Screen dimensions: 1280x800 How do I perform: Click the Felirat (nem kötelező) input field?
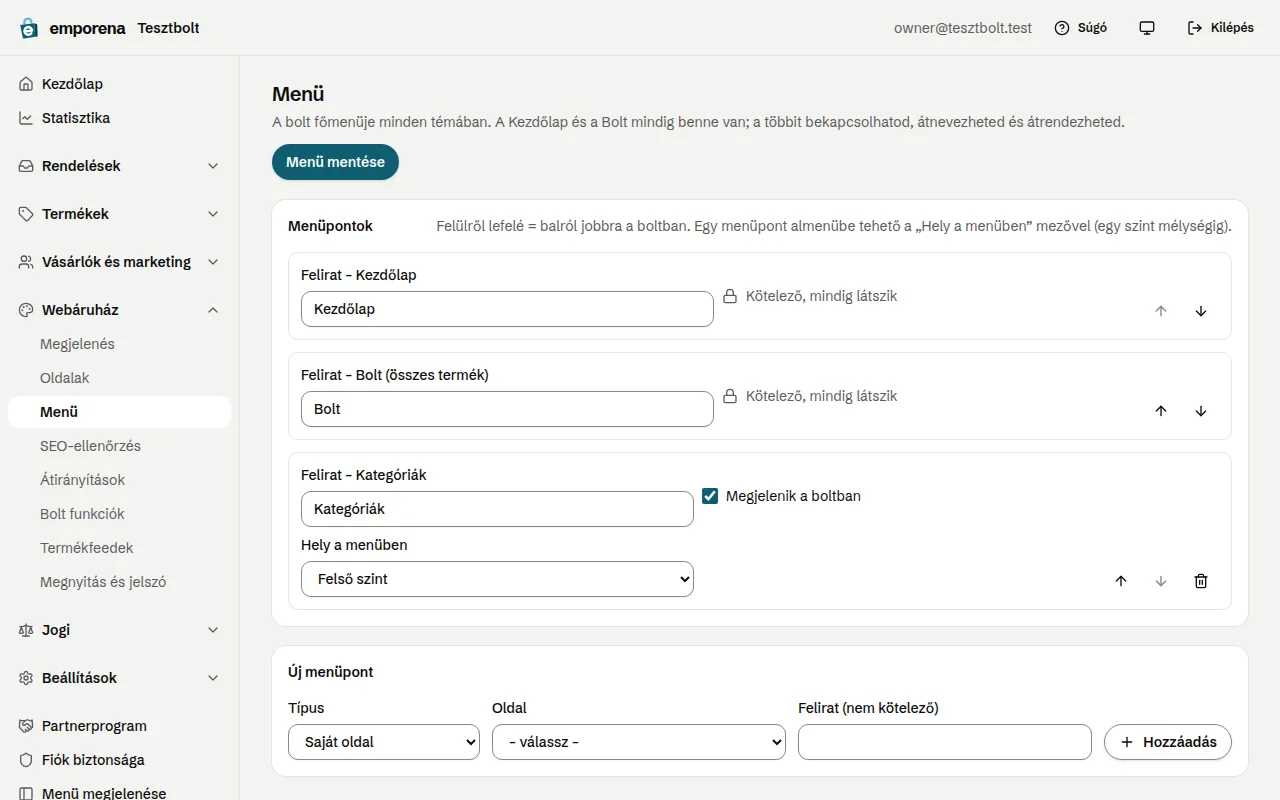tap(945, 742)
